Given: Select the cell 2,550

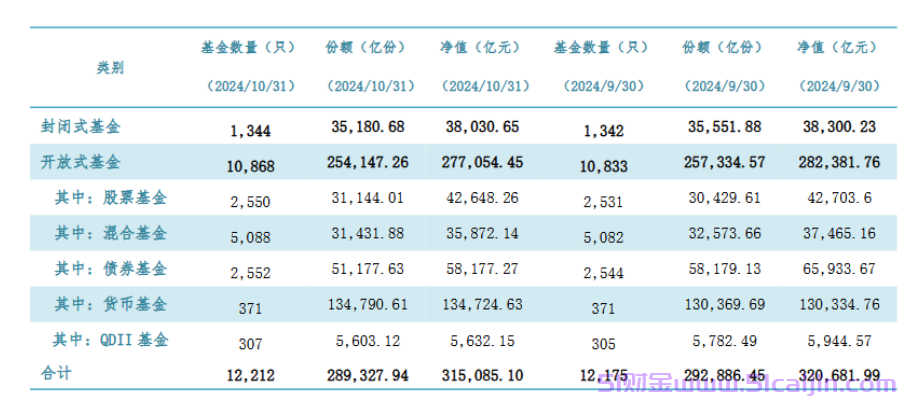Looking at the screenshot, I should 250,202.
